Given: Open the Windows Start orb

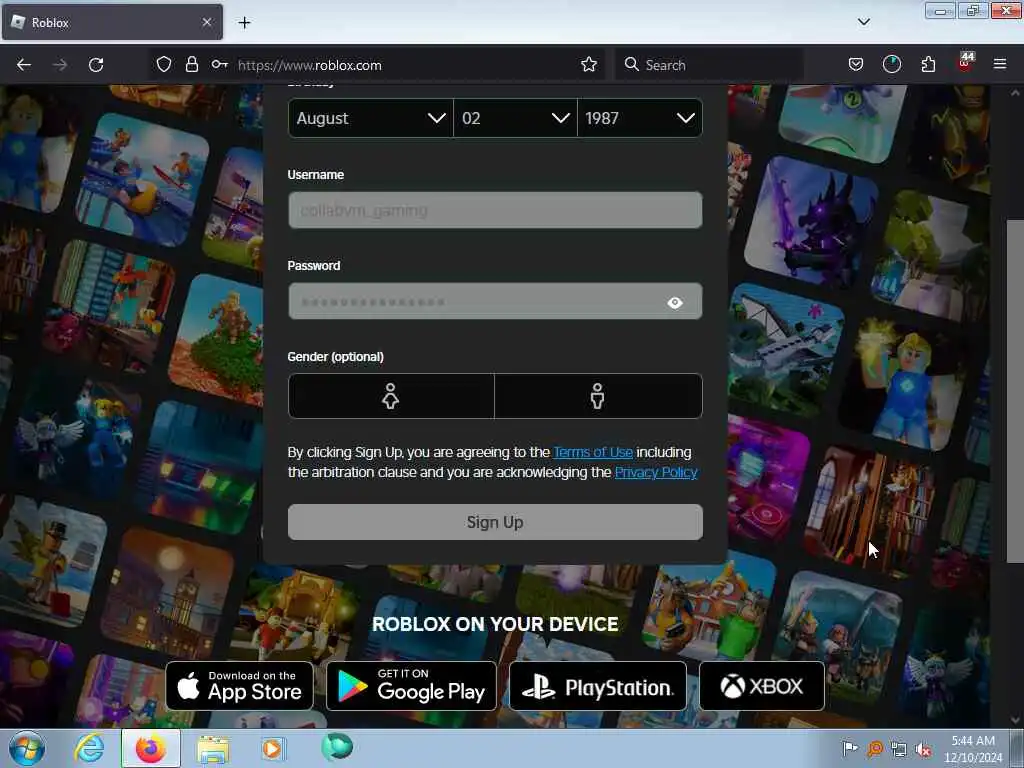Looking at the screenshot, I should [27, 748].
